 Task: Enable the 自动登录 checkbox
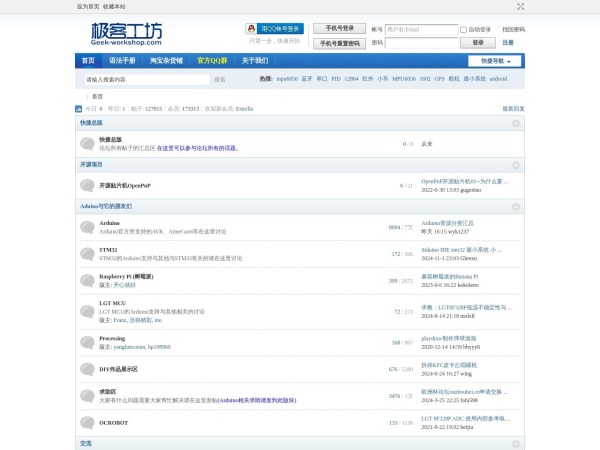click(x=463, y=30)
